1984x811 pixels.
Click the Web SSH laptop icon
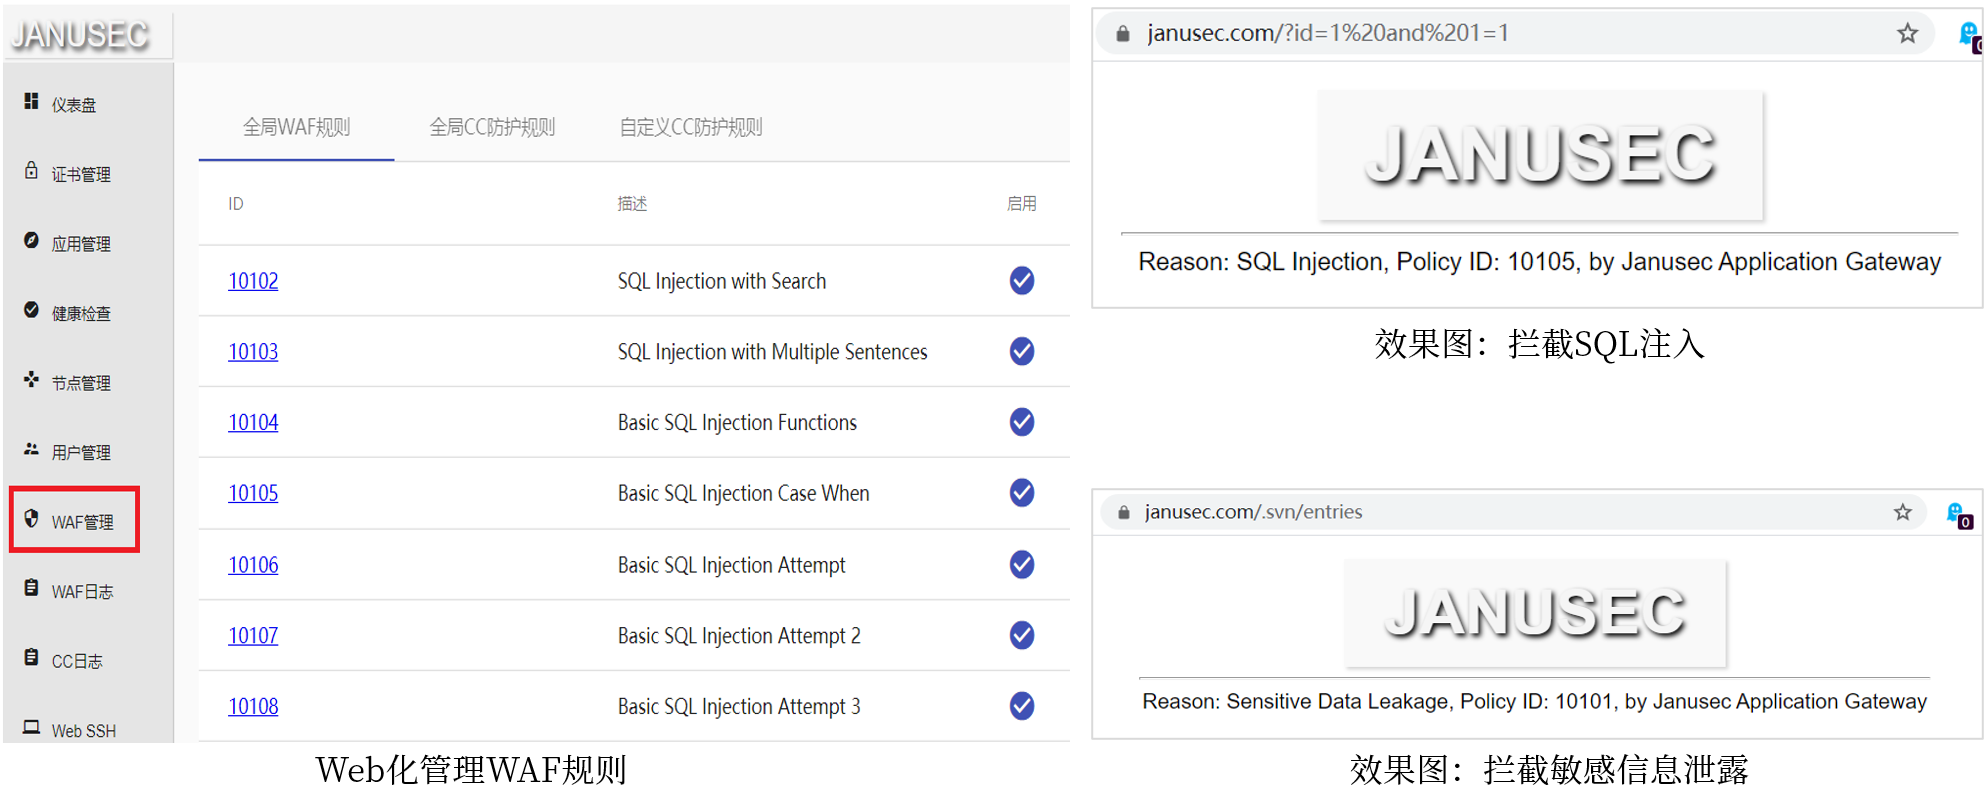pos(32,728)
